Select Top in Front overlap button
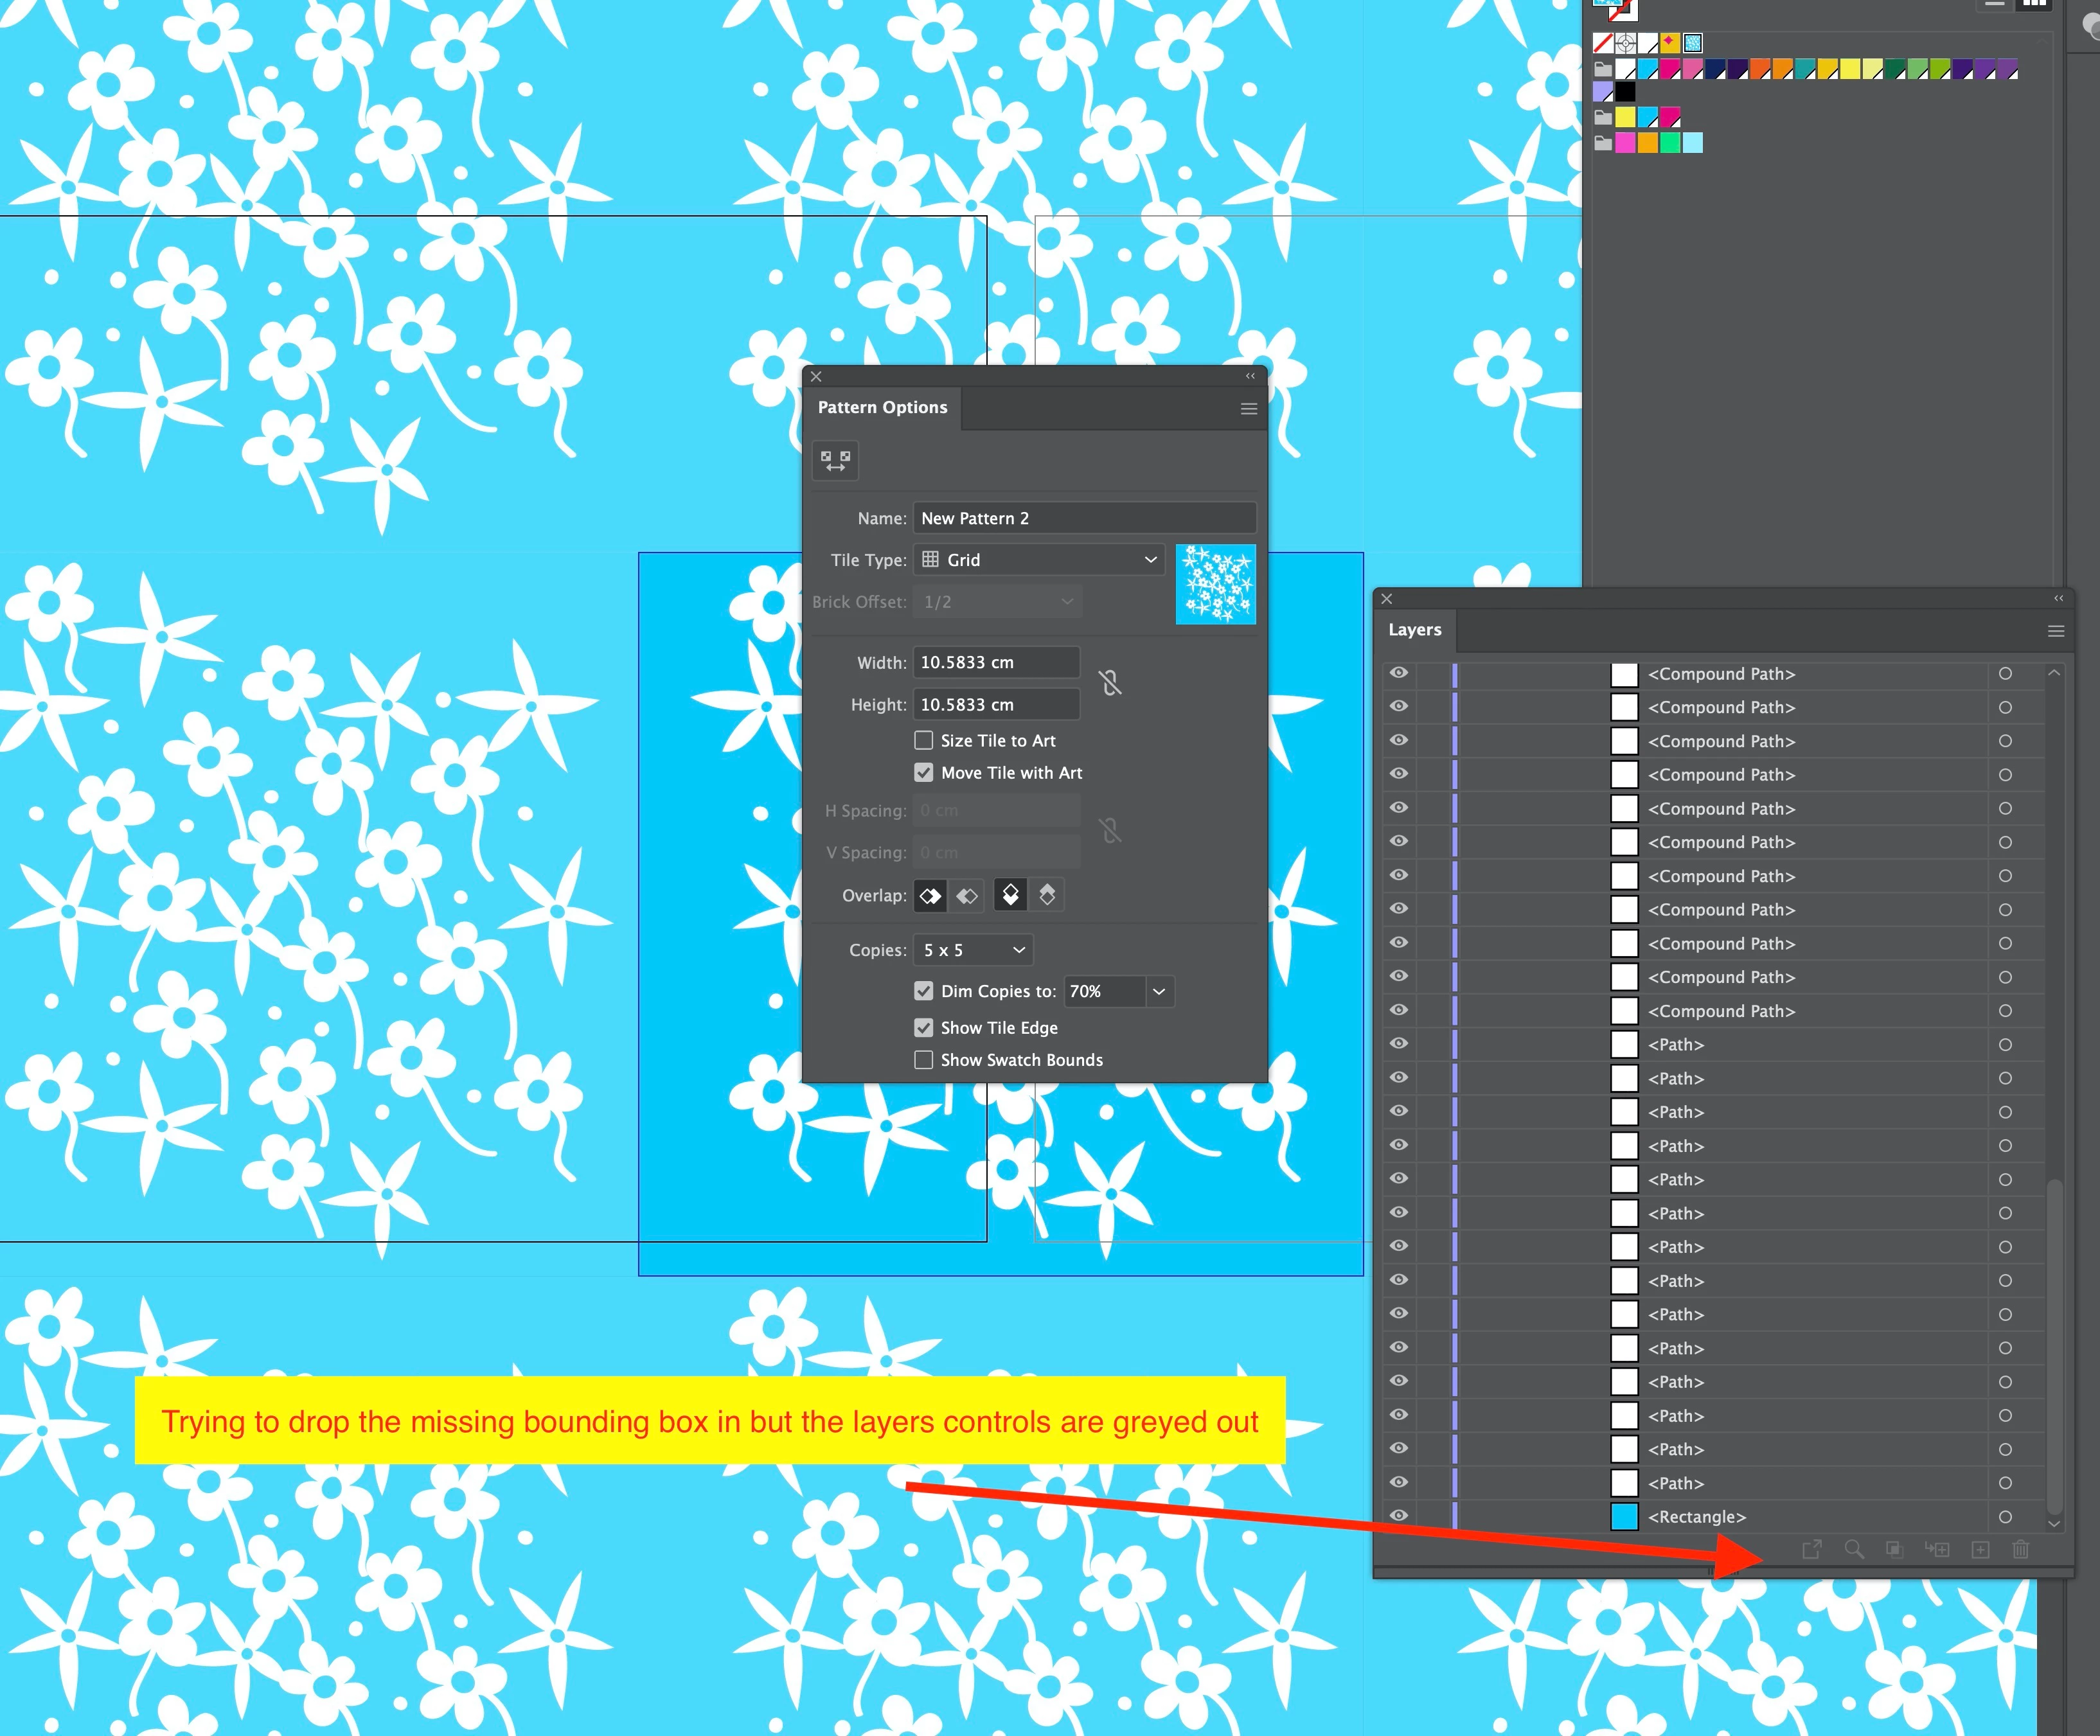 click(1011, 895)
